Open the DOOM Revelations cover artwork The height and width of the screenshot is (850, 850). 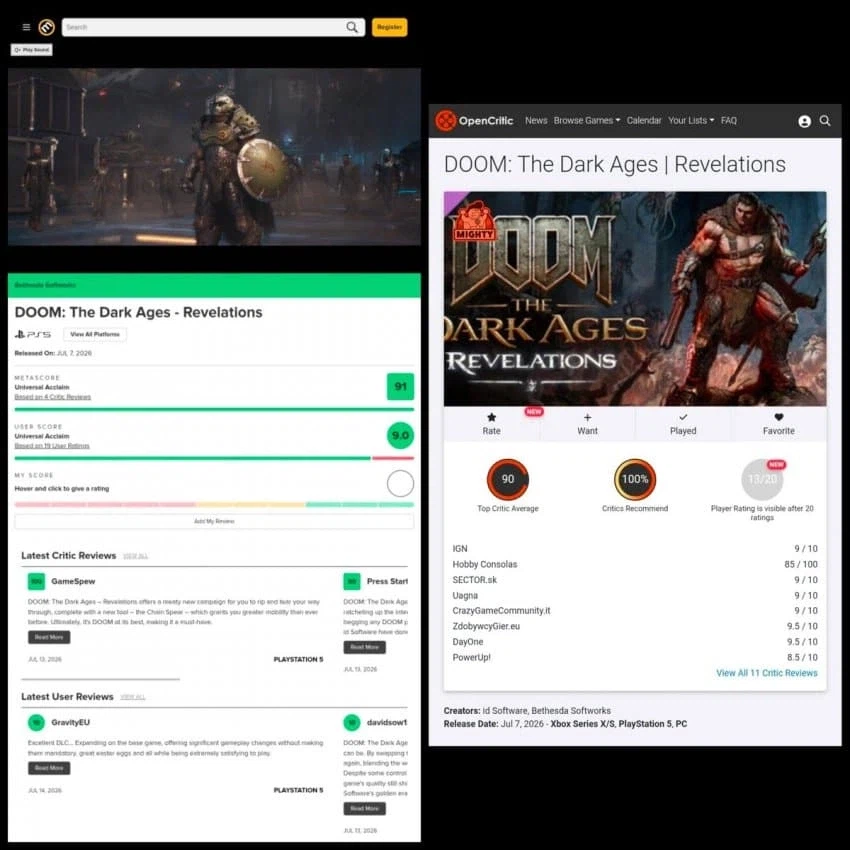635,299
